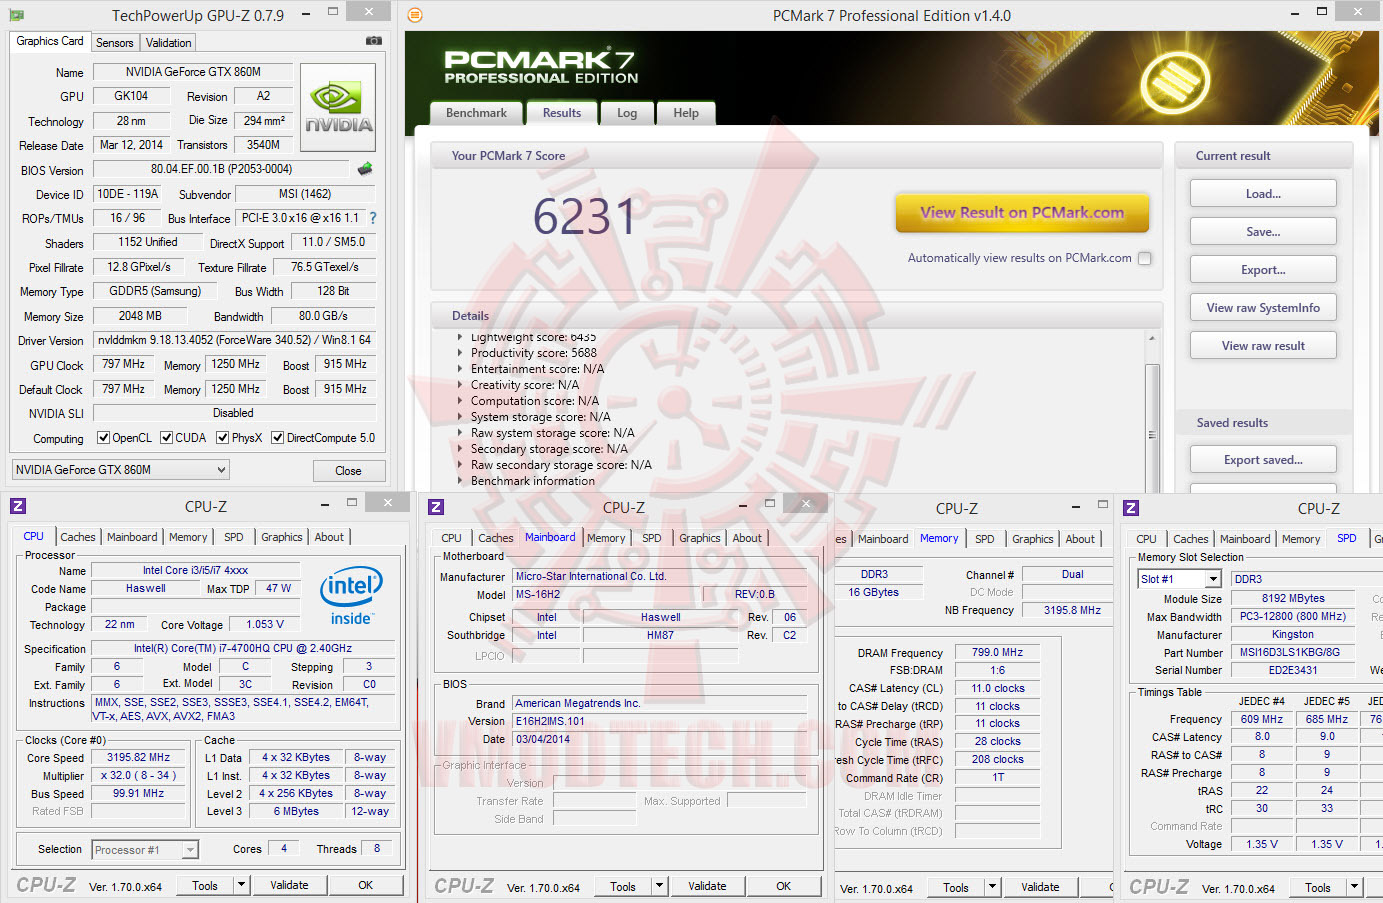Open the Tools dropdown arrow in the CPU-tab window

[x=241, y=885]
